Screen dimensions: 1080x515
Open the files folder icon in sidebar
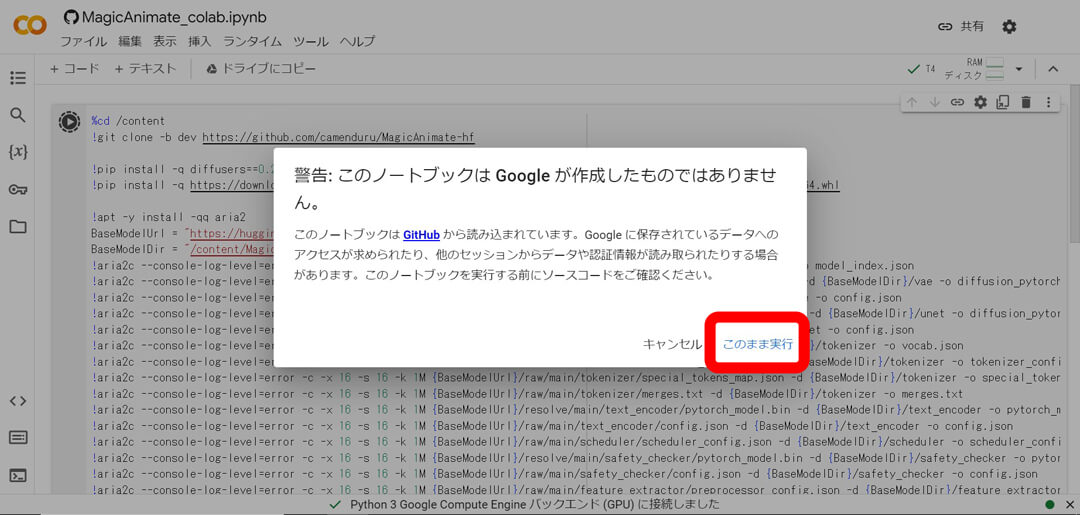[18, 227]
